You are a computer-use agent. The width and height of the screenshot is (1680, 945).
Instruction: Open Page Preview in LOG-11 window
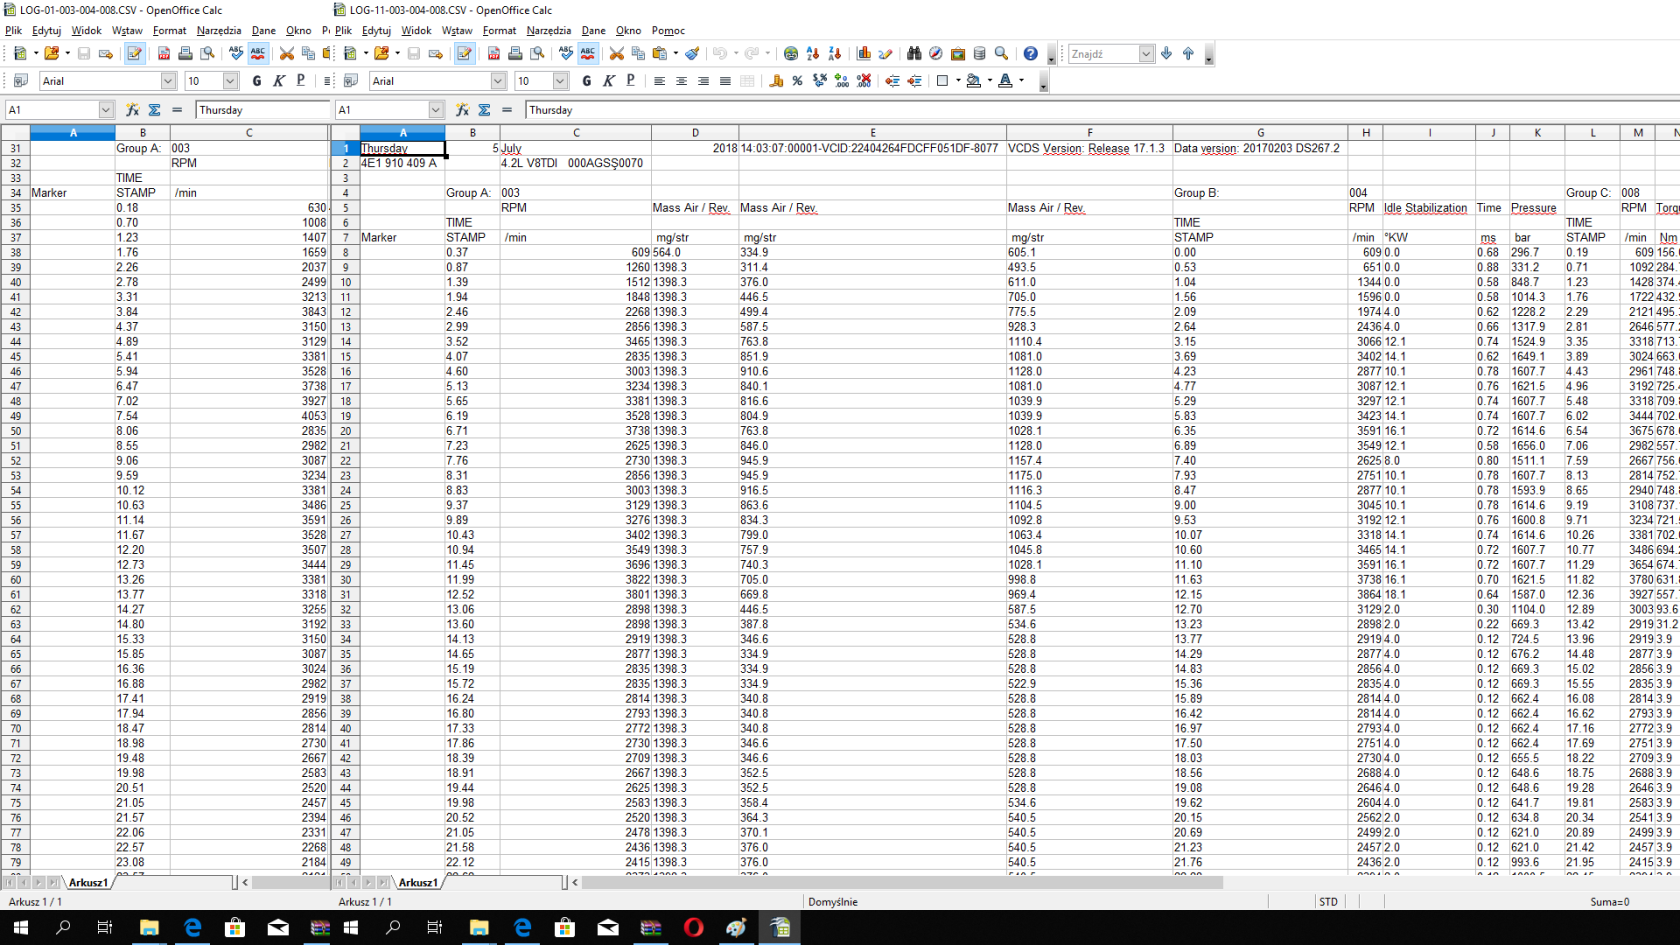(x=537, y=54)
